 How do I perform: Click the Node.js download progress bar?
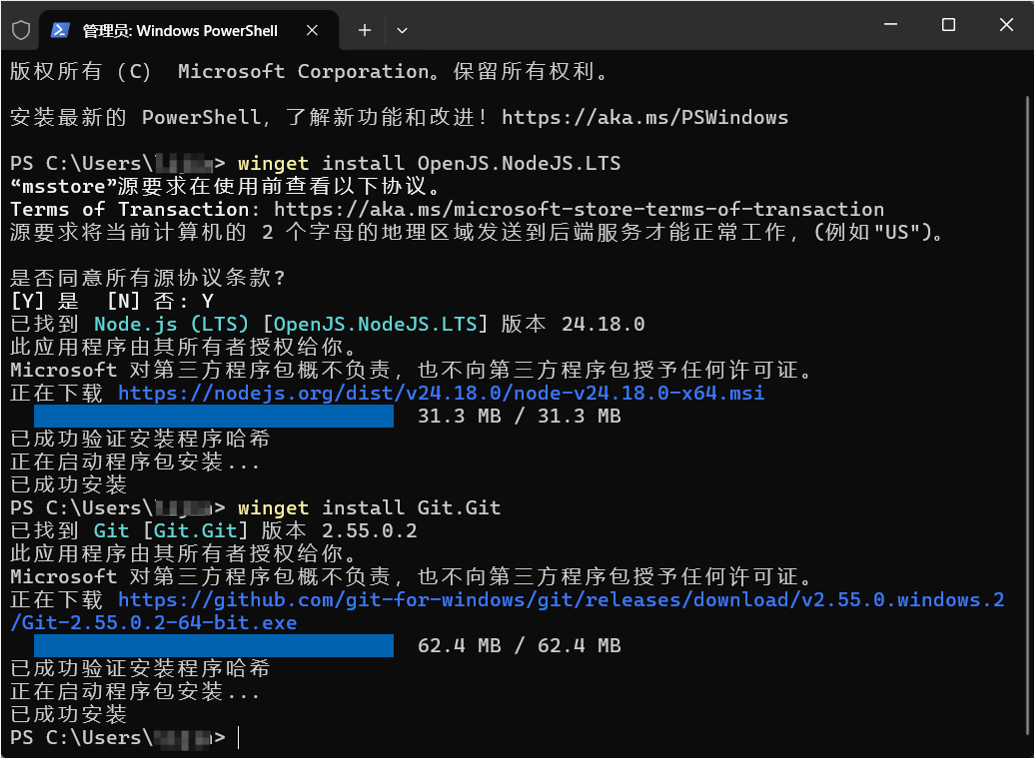click(x=214, y=416)
